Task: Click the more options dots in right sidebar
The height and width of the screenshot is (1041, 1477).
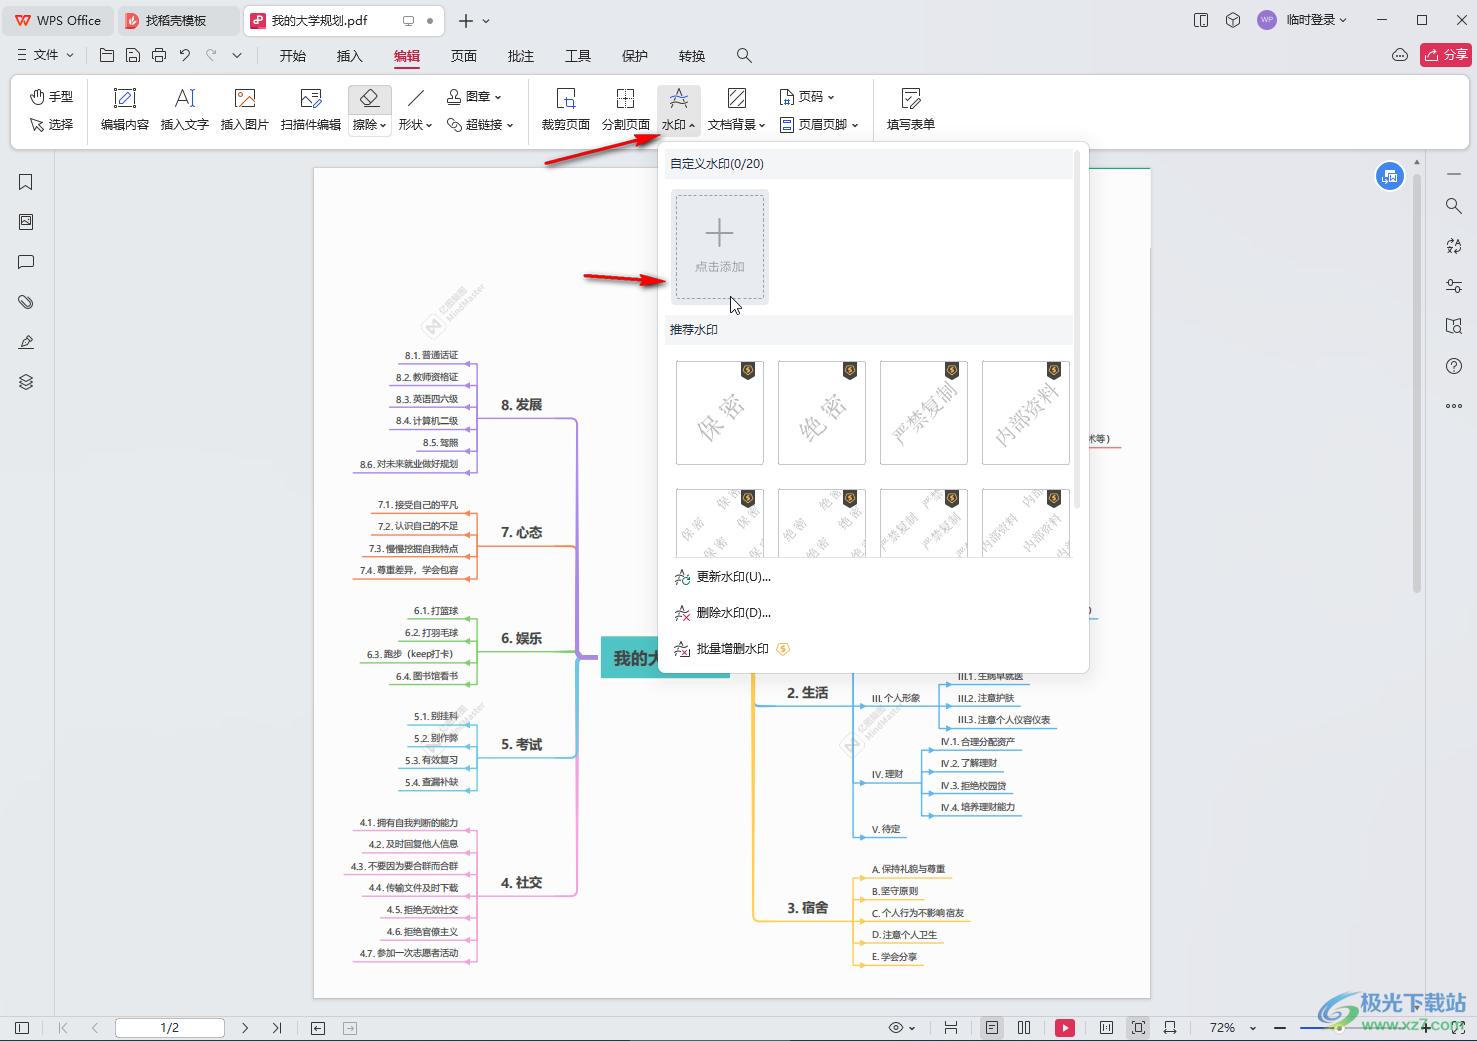Action: point(1454,406)
